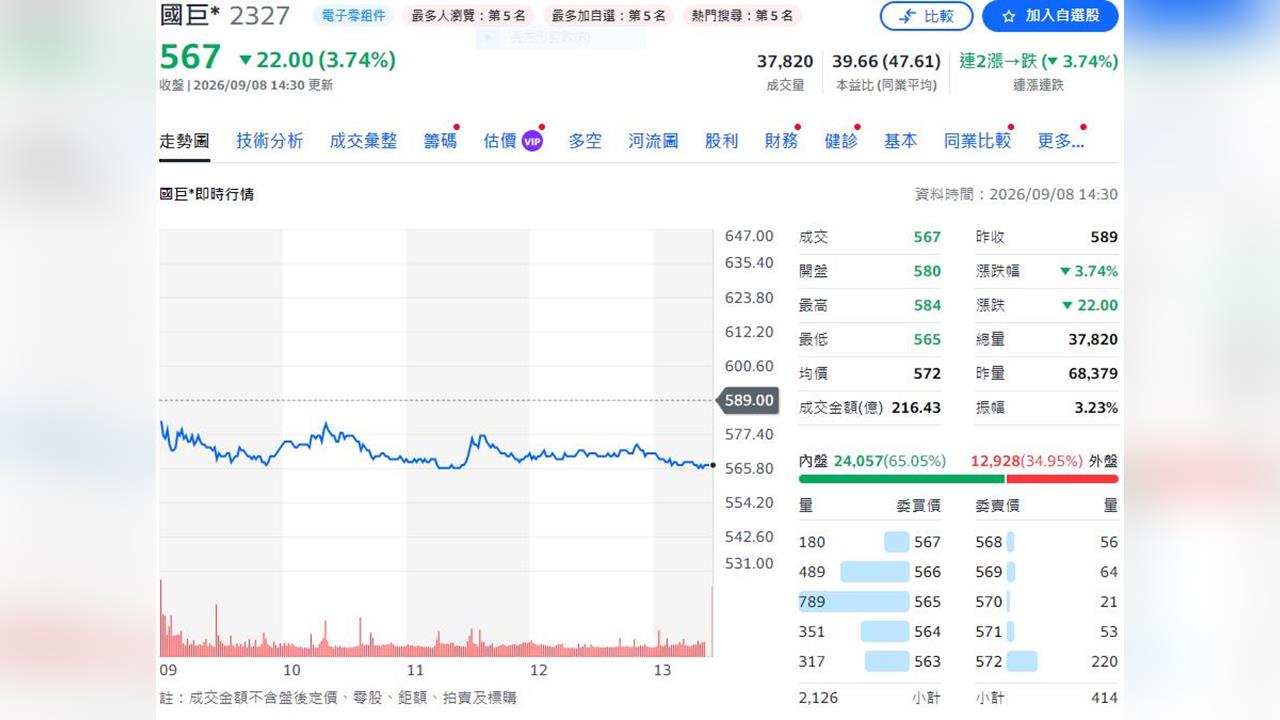Click the bid price 564 row
The width and height of the screenshot is (1280, 720).
(x=870, y=632)
